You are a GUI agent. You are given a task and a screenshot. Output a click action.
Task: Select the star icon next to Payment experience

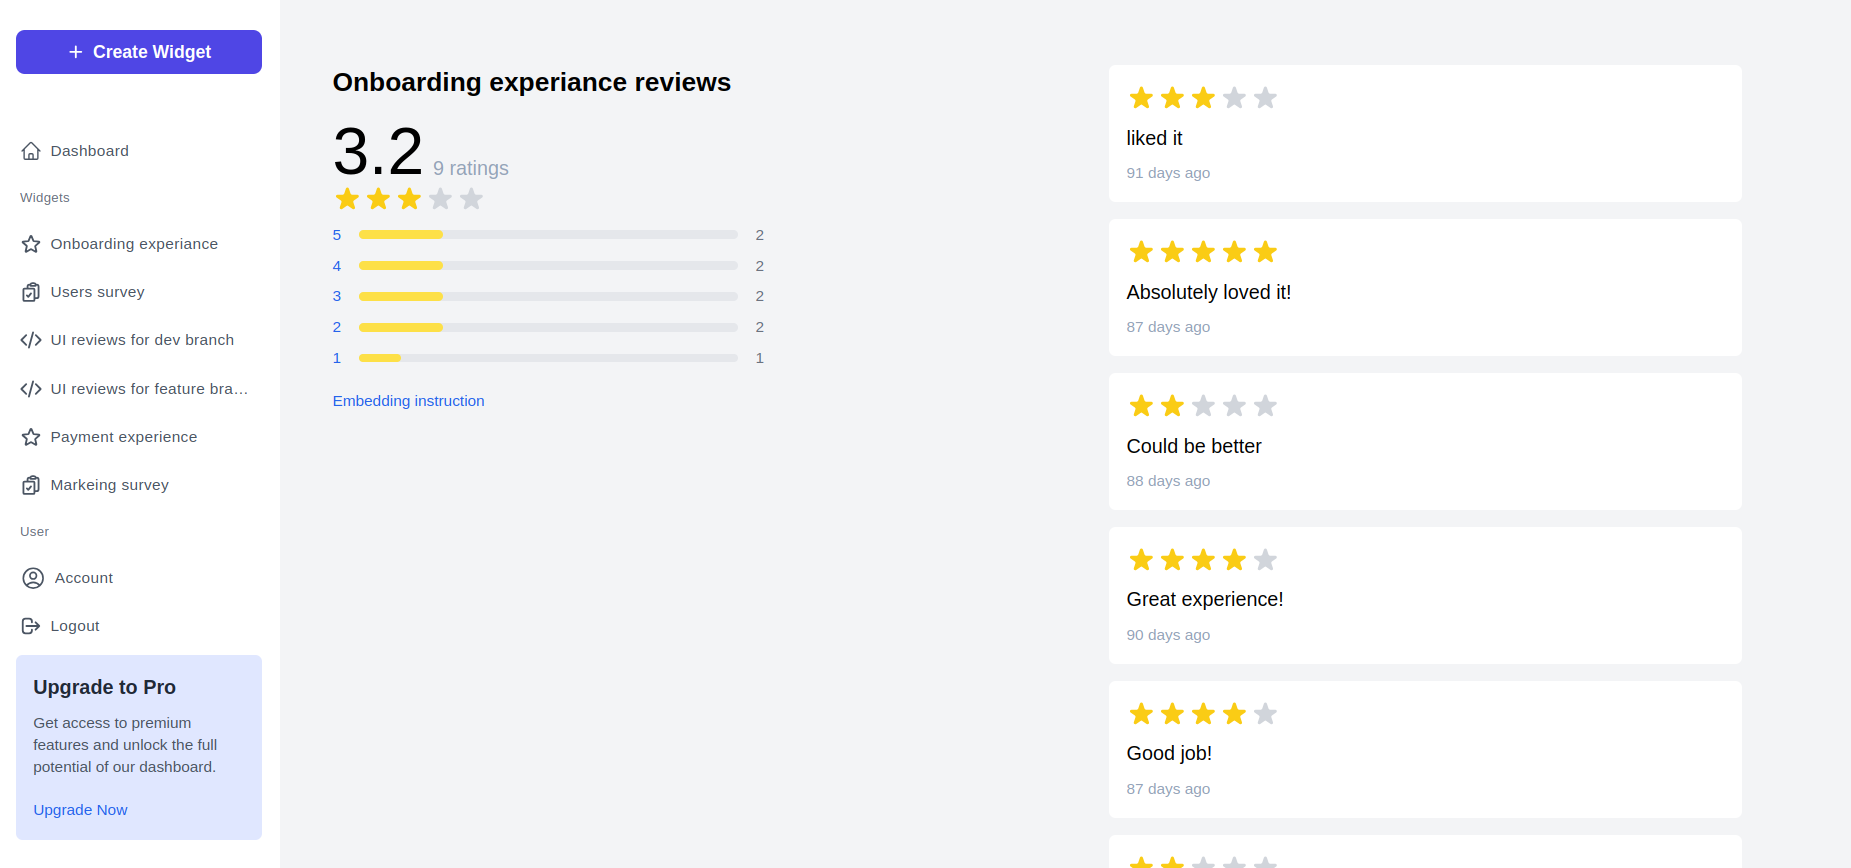point(31,436)
